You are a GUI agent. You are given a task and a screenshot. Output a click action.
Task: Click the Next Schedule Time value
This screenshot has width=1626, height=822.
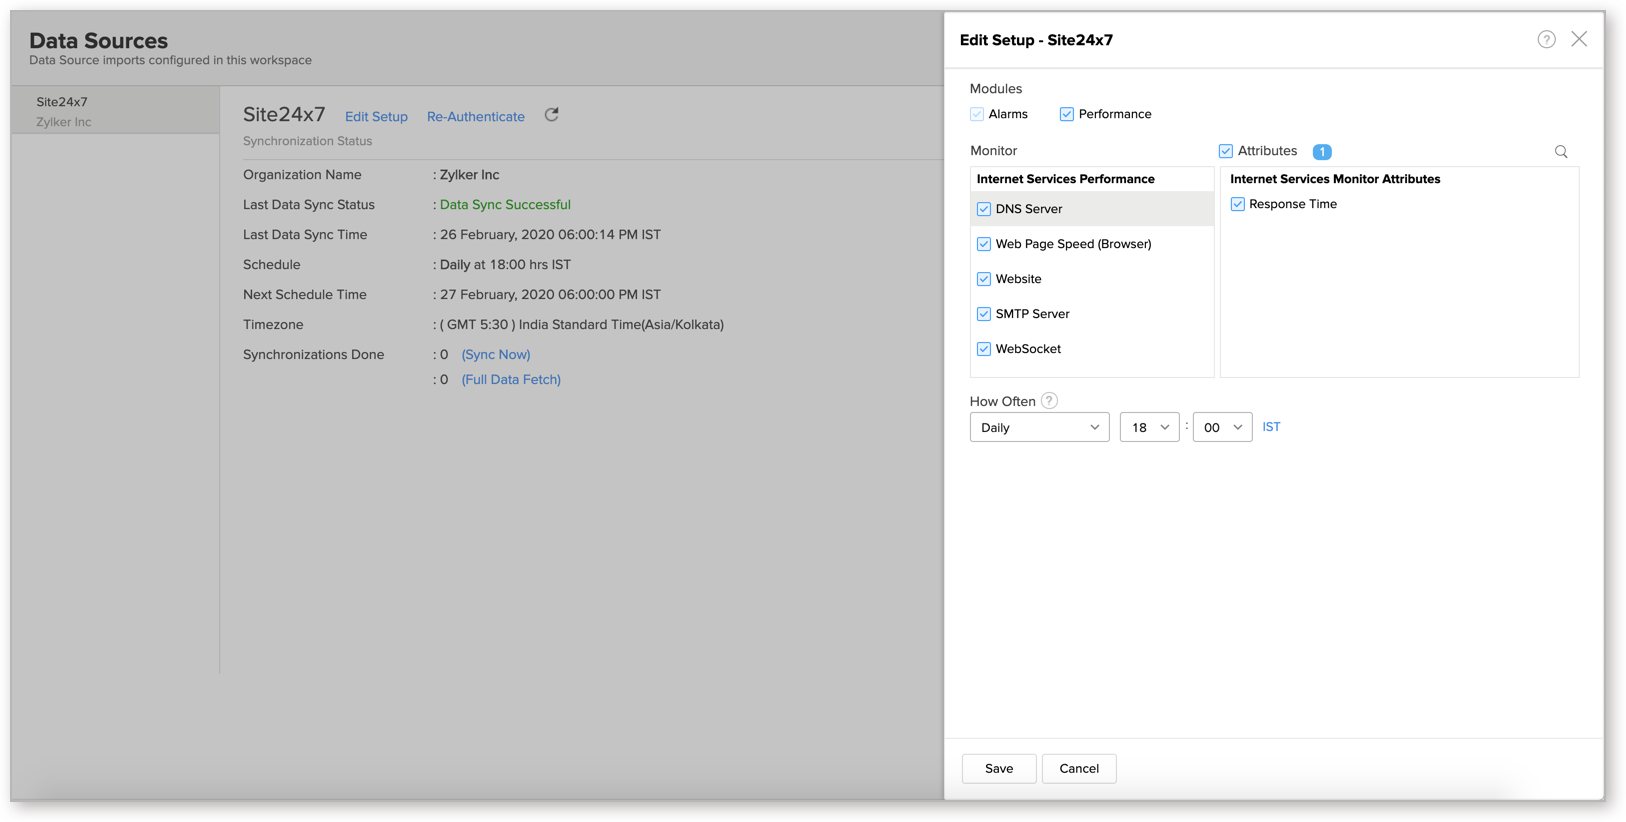point(550,295)
